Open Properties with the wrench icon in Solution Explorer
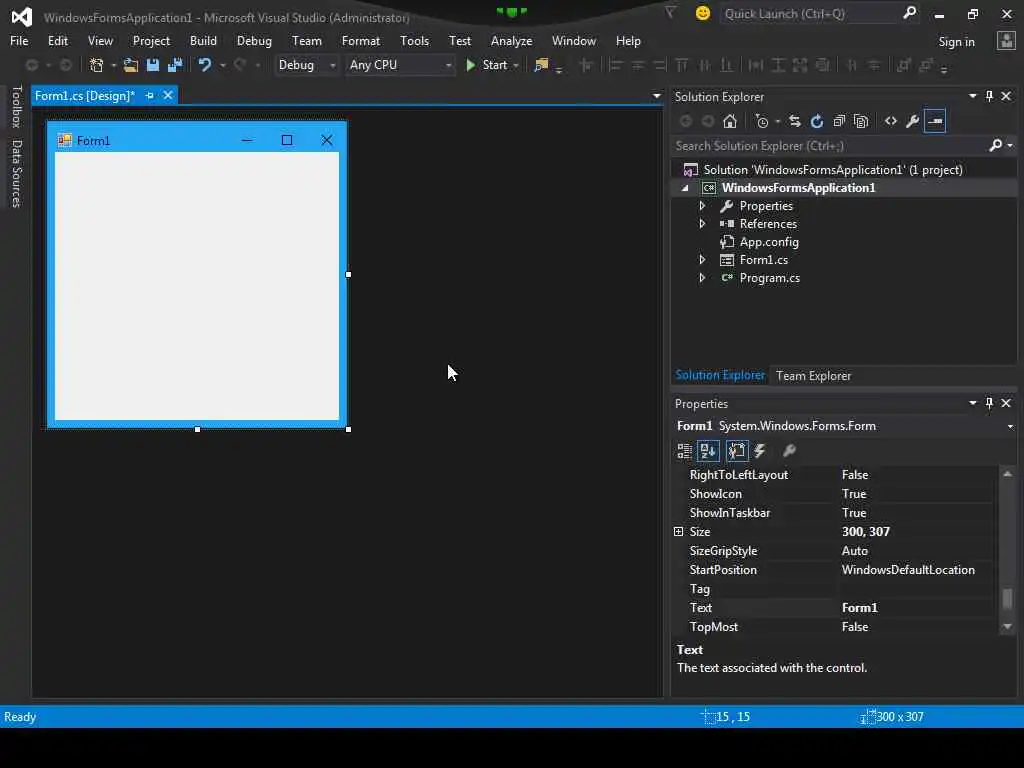Screen dimensions: 1024x768 pyautogui.click(x=913, y=121)
